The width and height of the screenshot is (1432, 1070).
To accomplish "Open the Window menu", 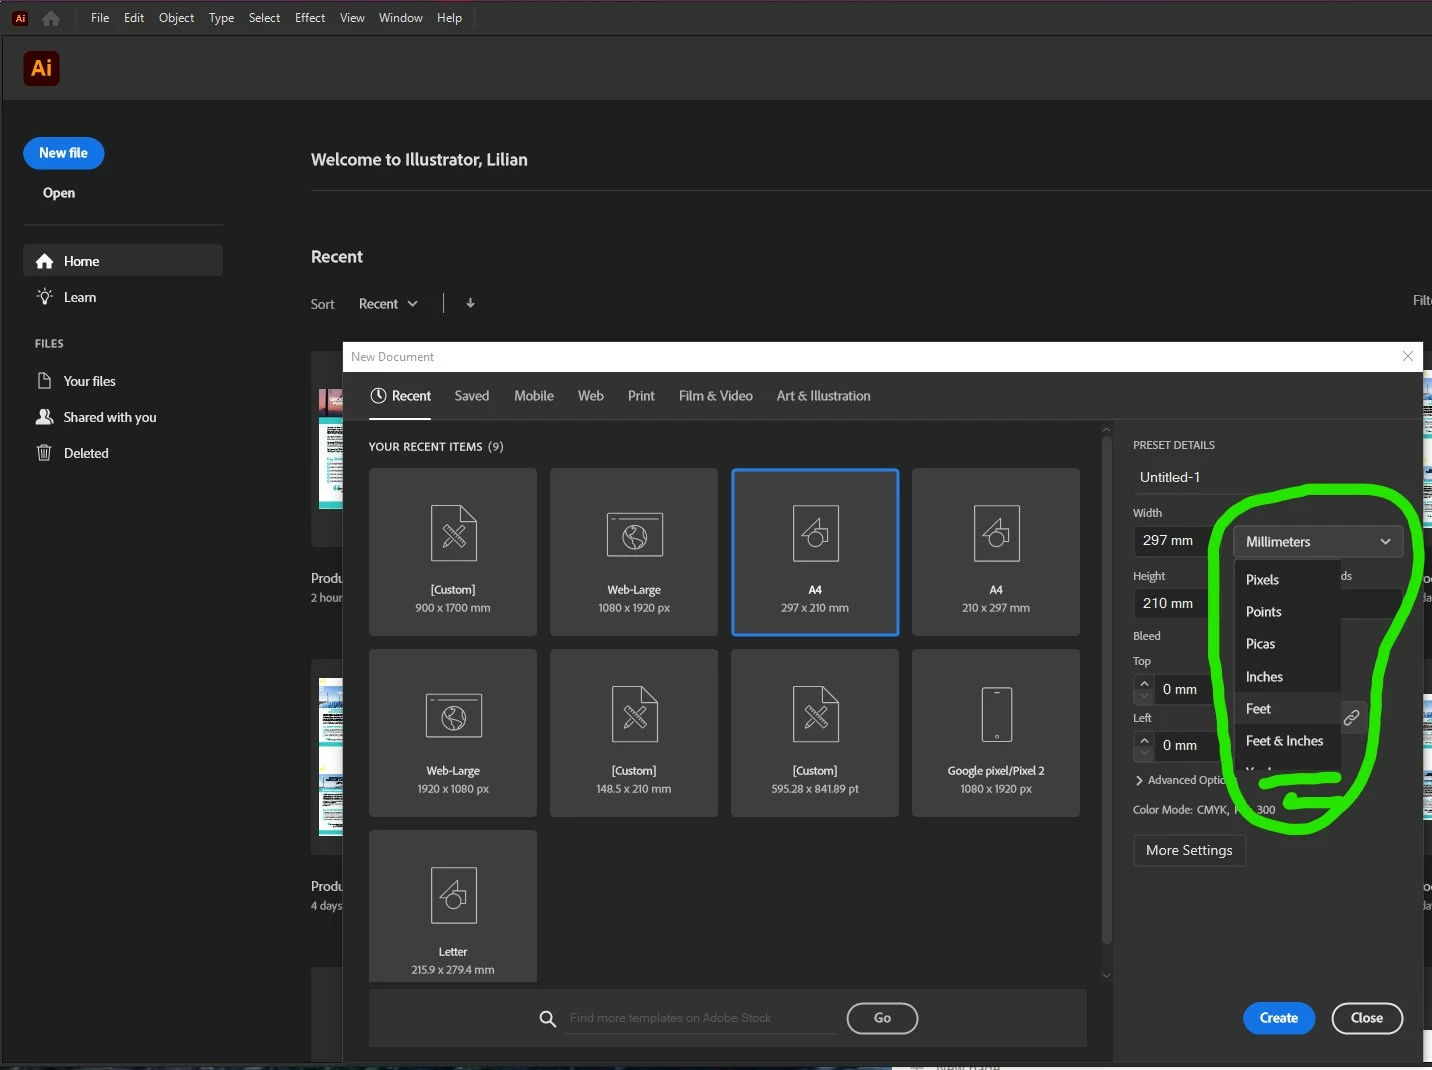I will (x=401, y=18).
